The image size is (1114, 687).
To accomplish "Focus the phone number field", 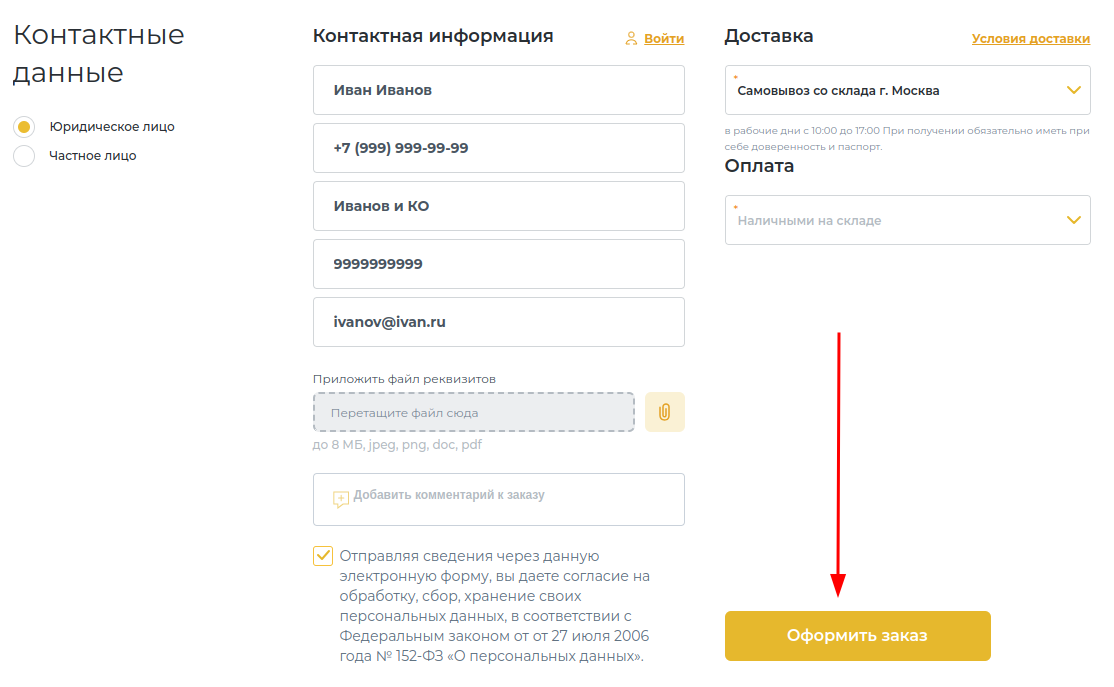I will click(x=498, y=148).
